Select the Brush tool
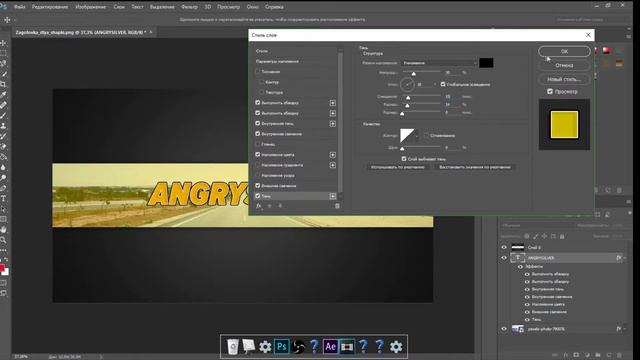Viewport: 640px width, 360px height. (3, 116)
